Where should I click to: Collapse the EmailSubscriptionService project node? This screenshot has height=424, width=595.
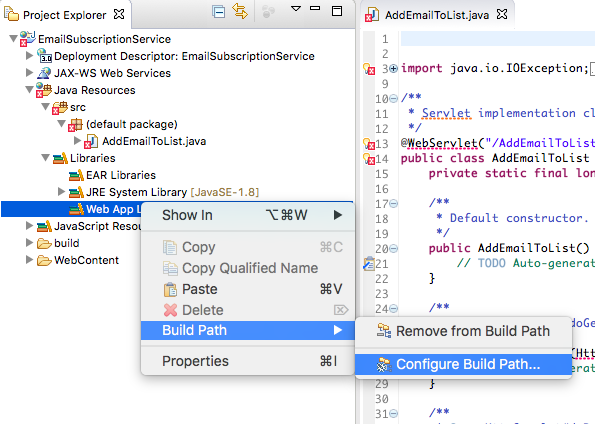pyautogui.click(x=13, y=39)
